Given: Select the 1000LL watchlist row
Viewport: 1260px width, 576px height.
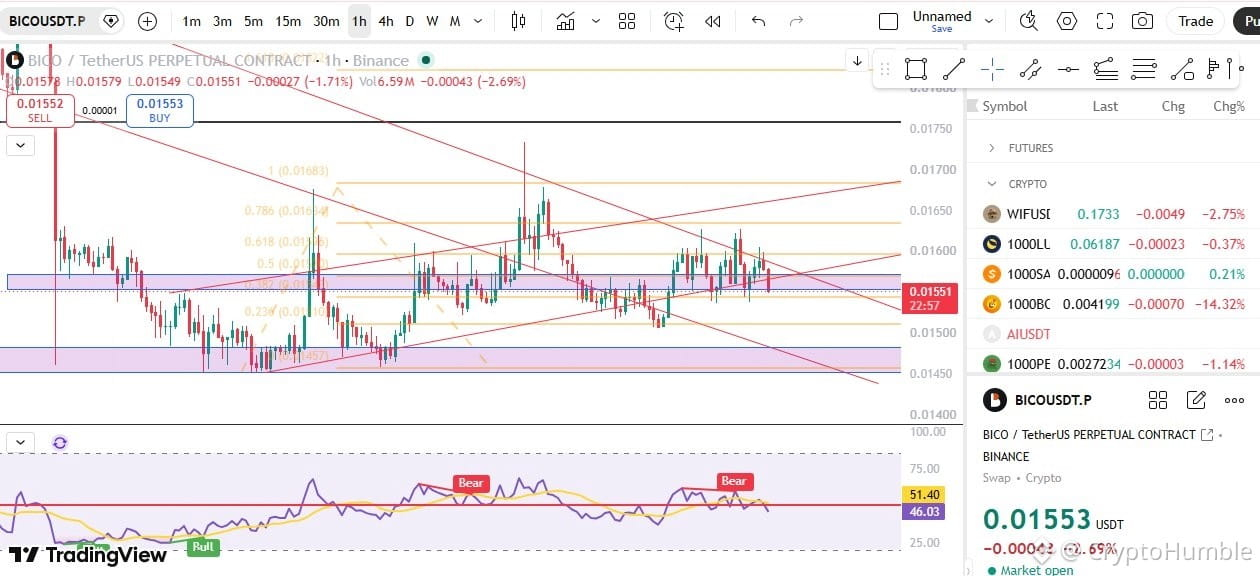Looking at the screenshot, I should [1113, 244].
